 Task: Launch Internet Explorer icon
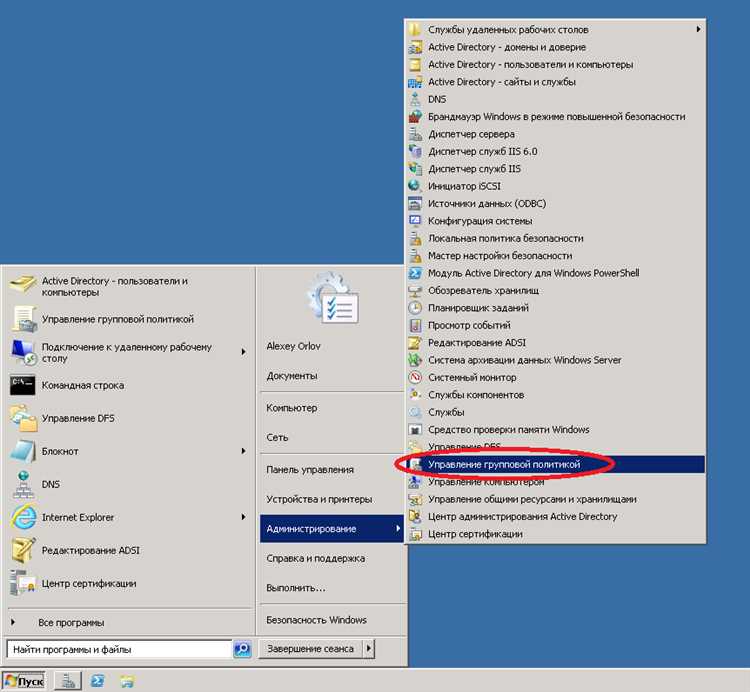coord(23,517)
